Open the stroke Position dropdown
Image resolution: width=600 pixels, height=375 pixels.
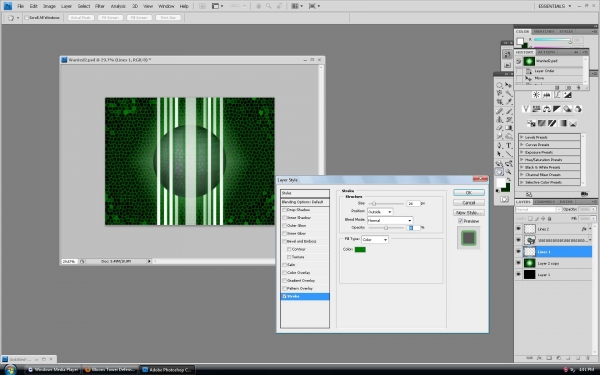[380, 212]
